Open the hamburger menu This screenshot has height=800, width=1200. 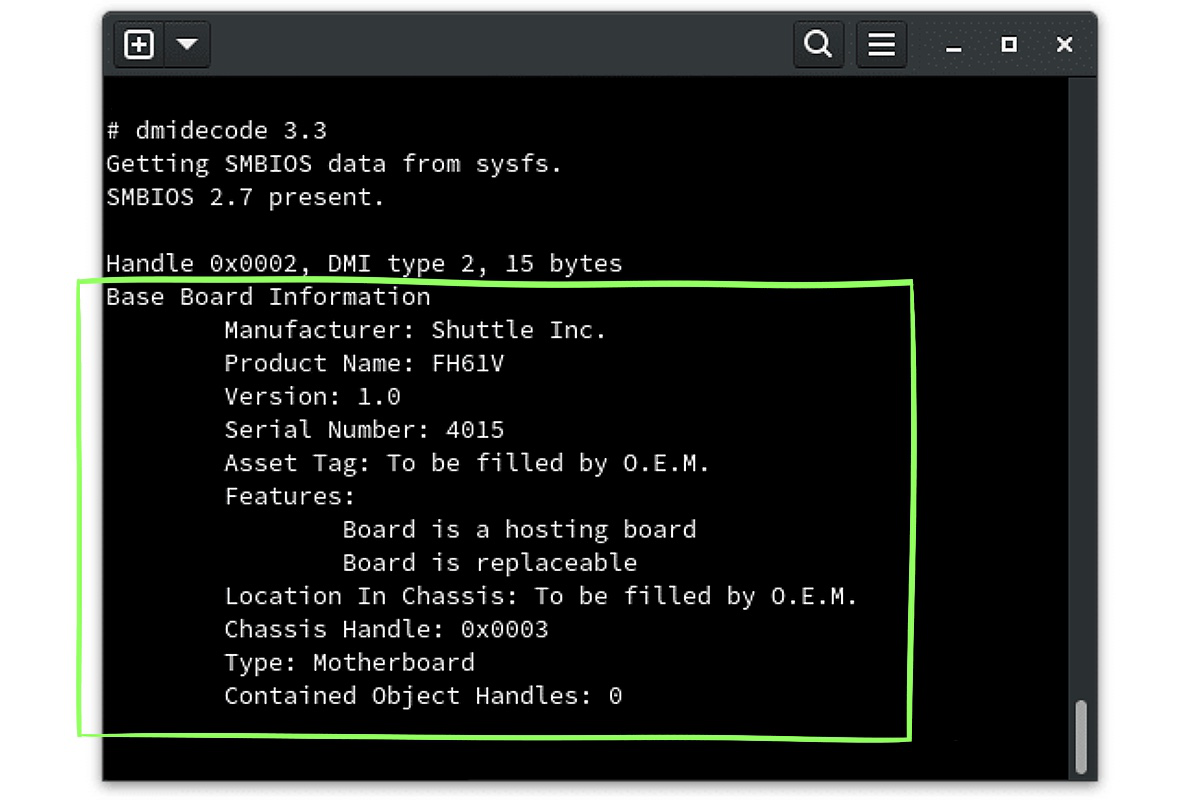(x=881, y=45)
